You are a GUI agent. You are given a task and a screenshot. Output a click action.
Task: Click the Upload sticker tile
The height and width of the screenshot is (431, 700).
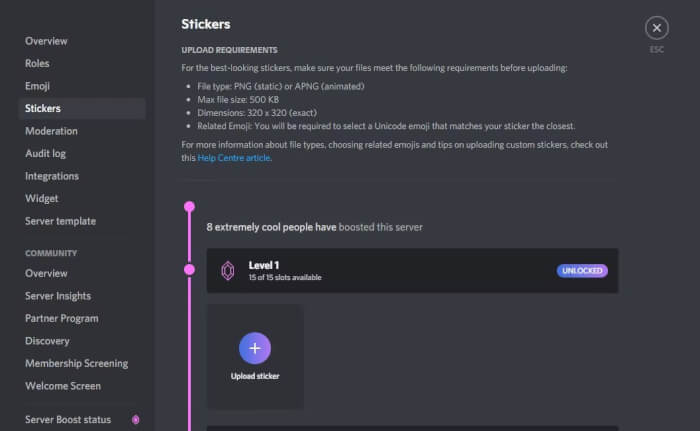point(255,357)
